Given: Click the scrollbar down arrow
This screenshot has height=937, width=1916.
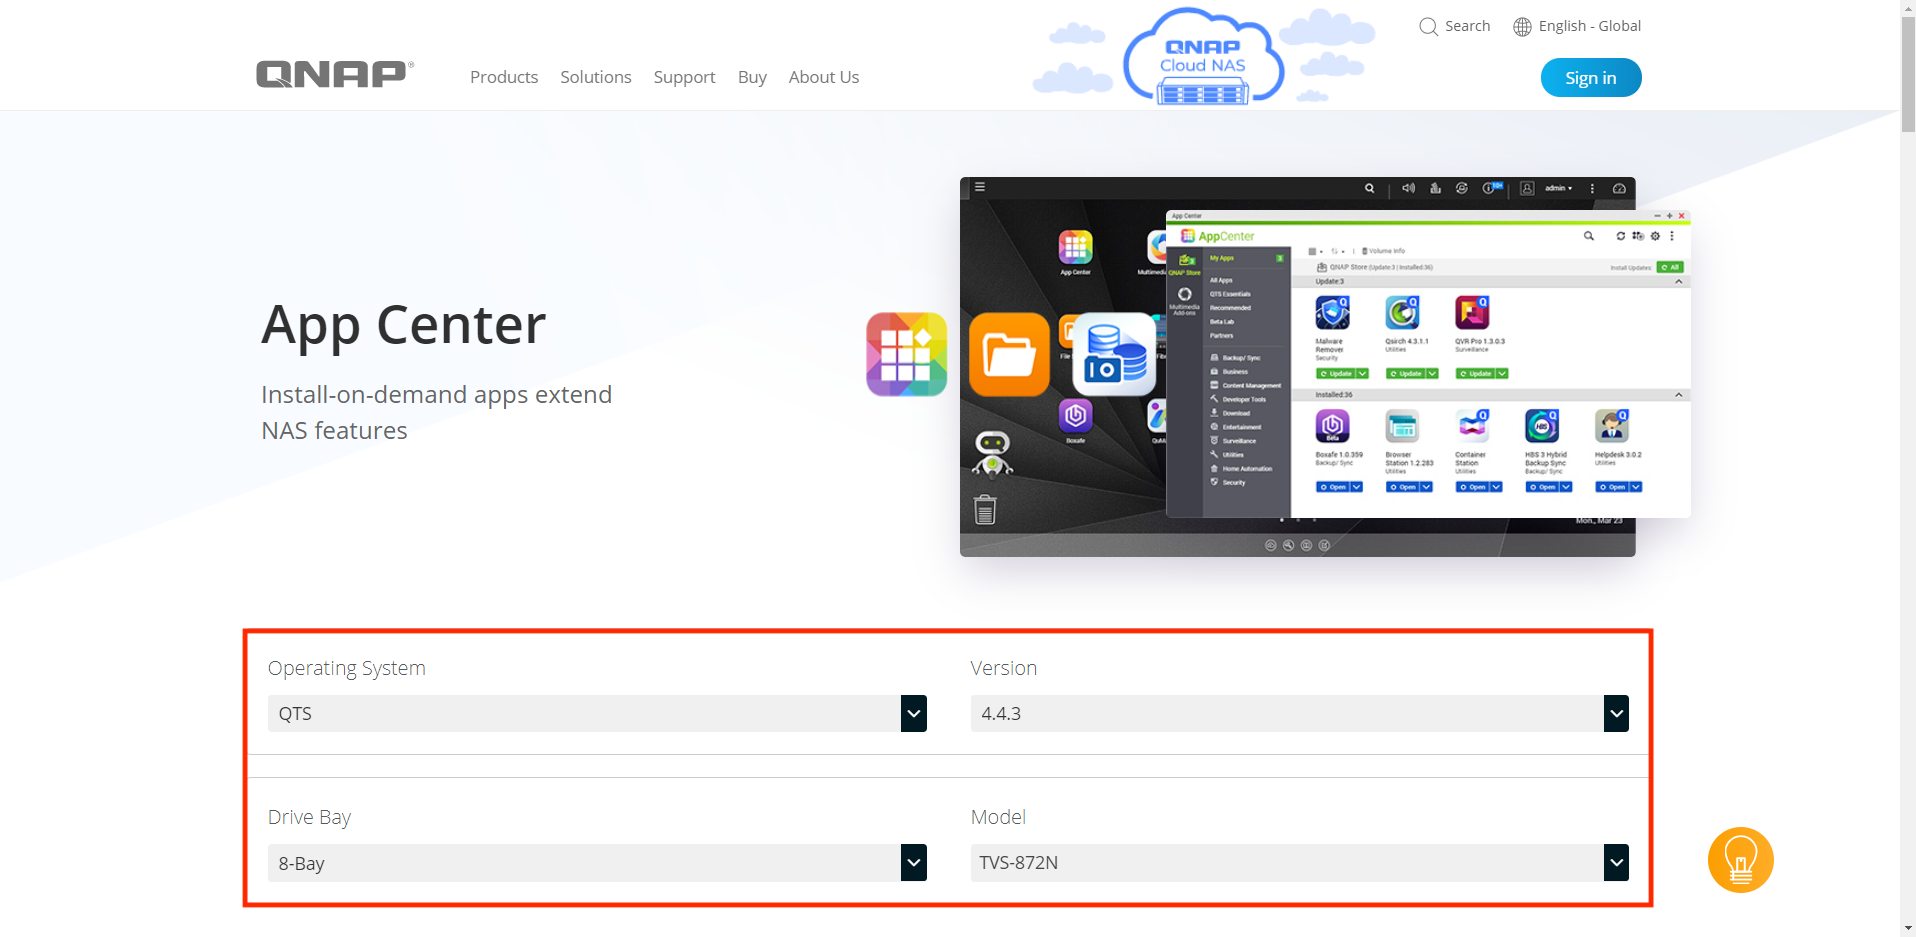Looking at the screenshot, I should pyautogui.click(x=1908, y=929).
